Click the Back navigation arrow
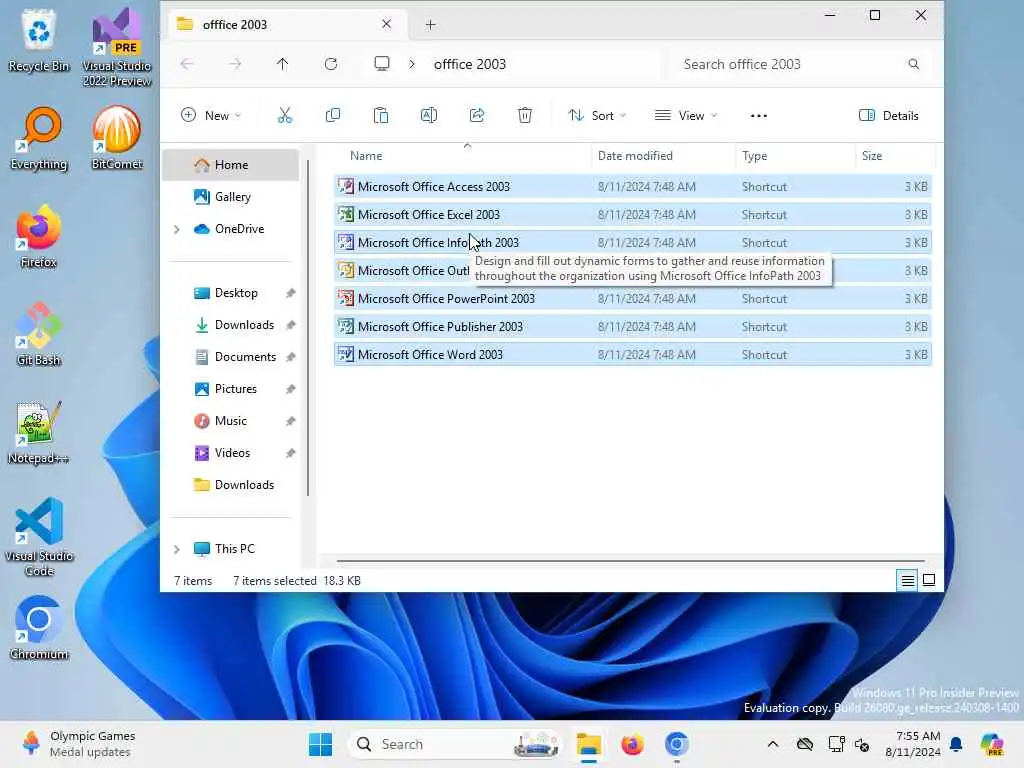This screenshot has width=1024, height=768. tap(187, 64)
